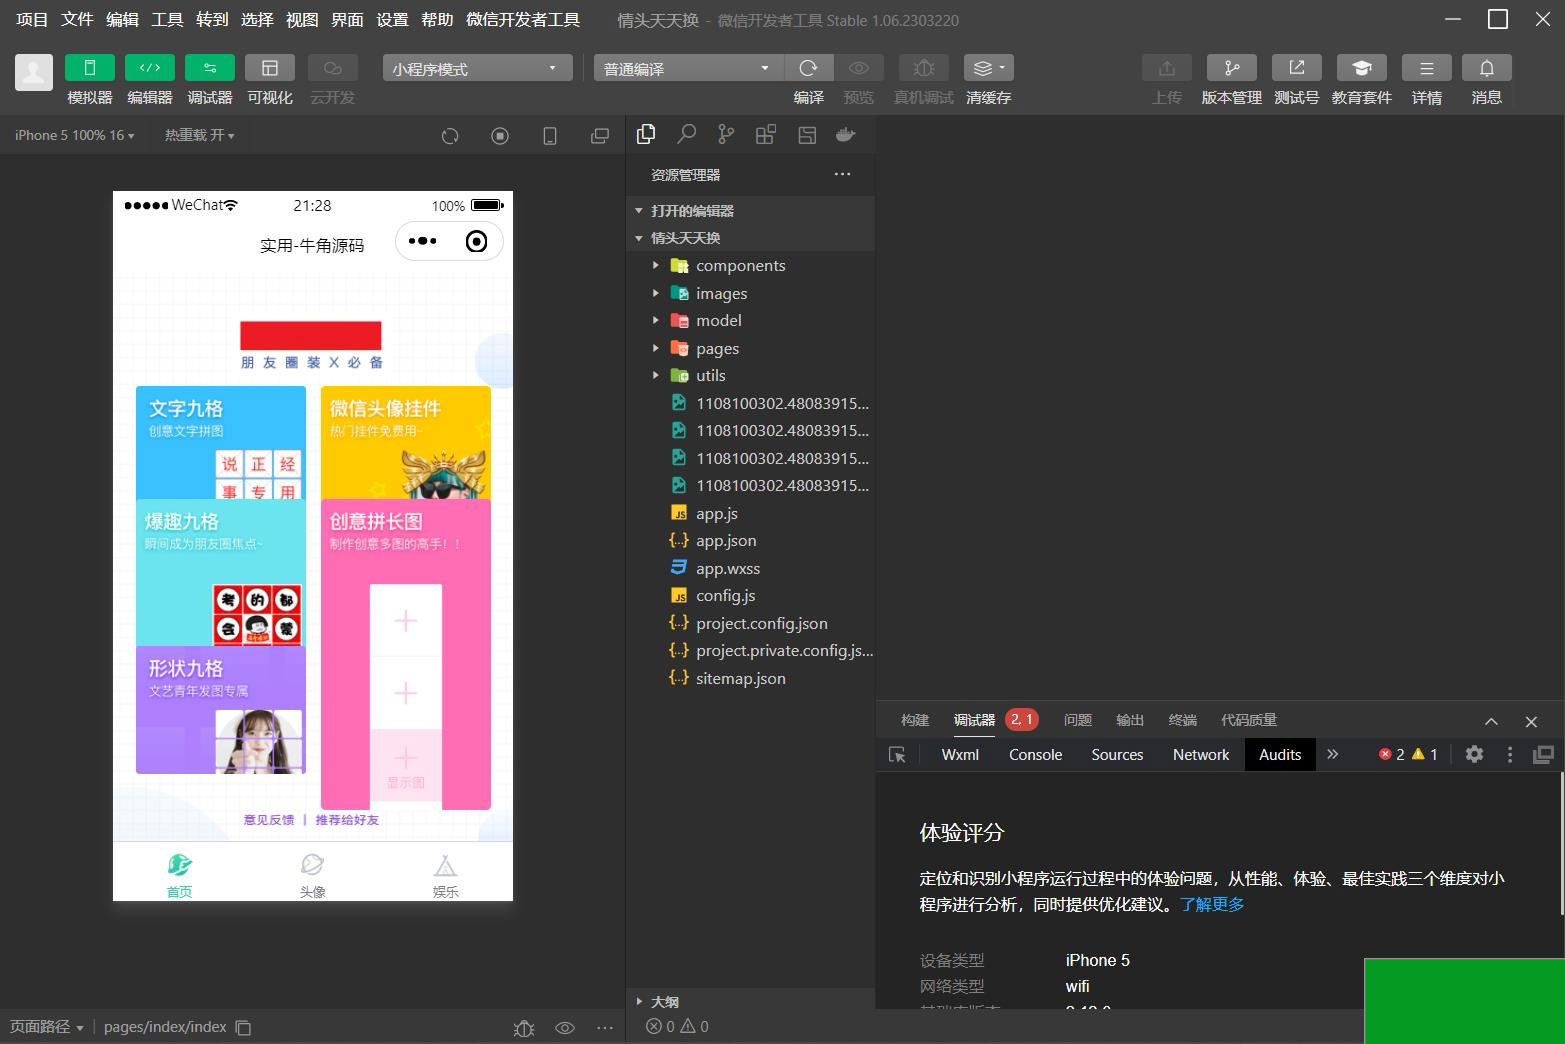Open the 教育套件 education kit icon
Viewport: 1565px width, 1044px height.
pos(1362,67)
